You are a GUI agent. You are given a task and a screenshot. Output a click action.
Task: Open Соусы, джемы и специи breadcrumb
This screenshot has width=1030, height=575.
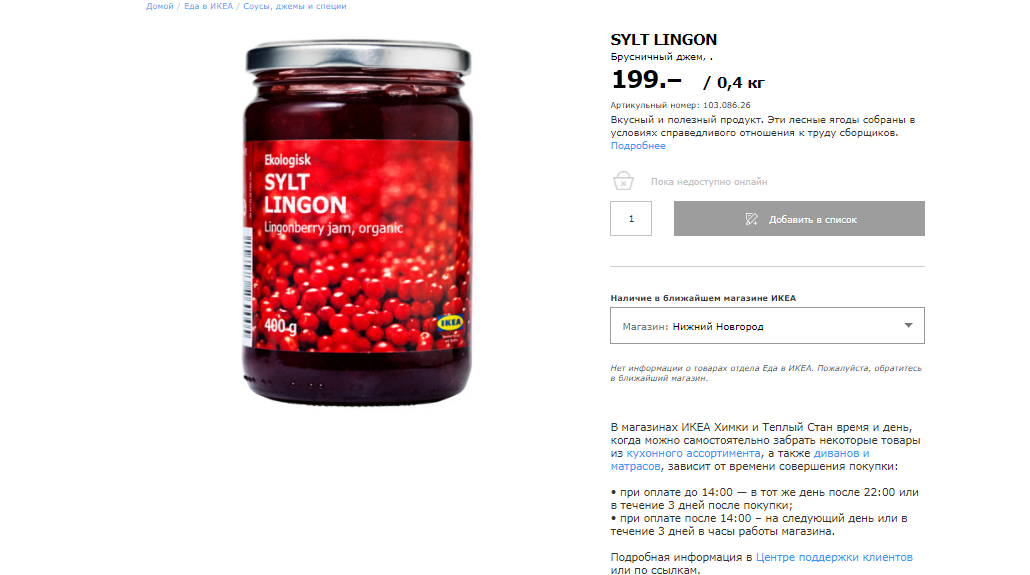(295, 6)
